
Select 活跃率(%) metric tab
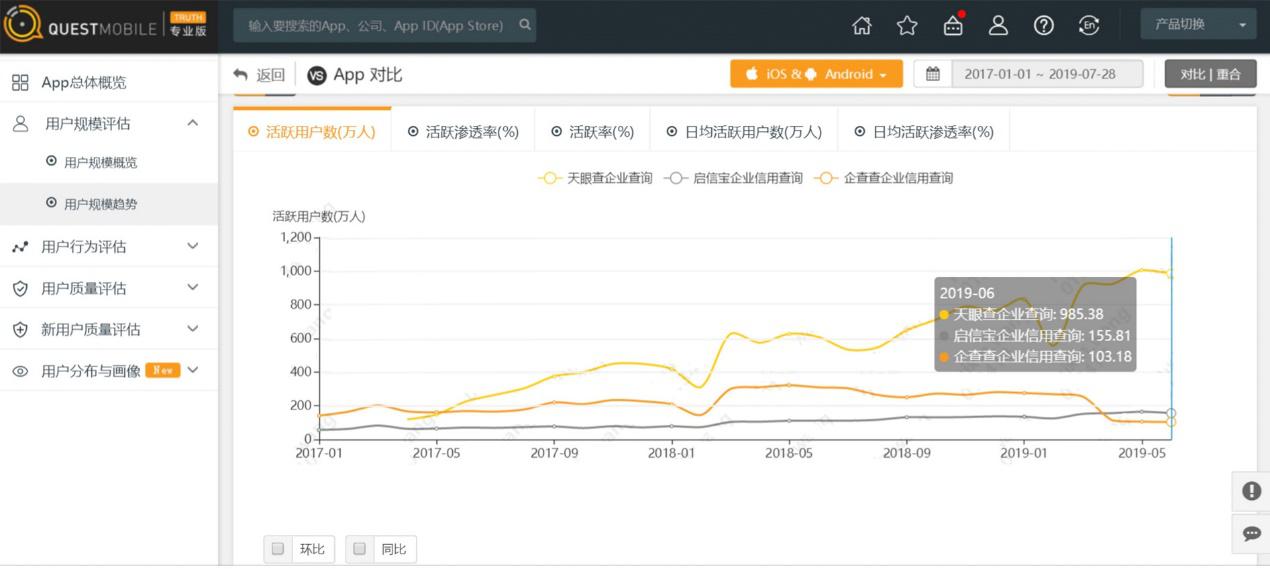click(x=592, y=131)
